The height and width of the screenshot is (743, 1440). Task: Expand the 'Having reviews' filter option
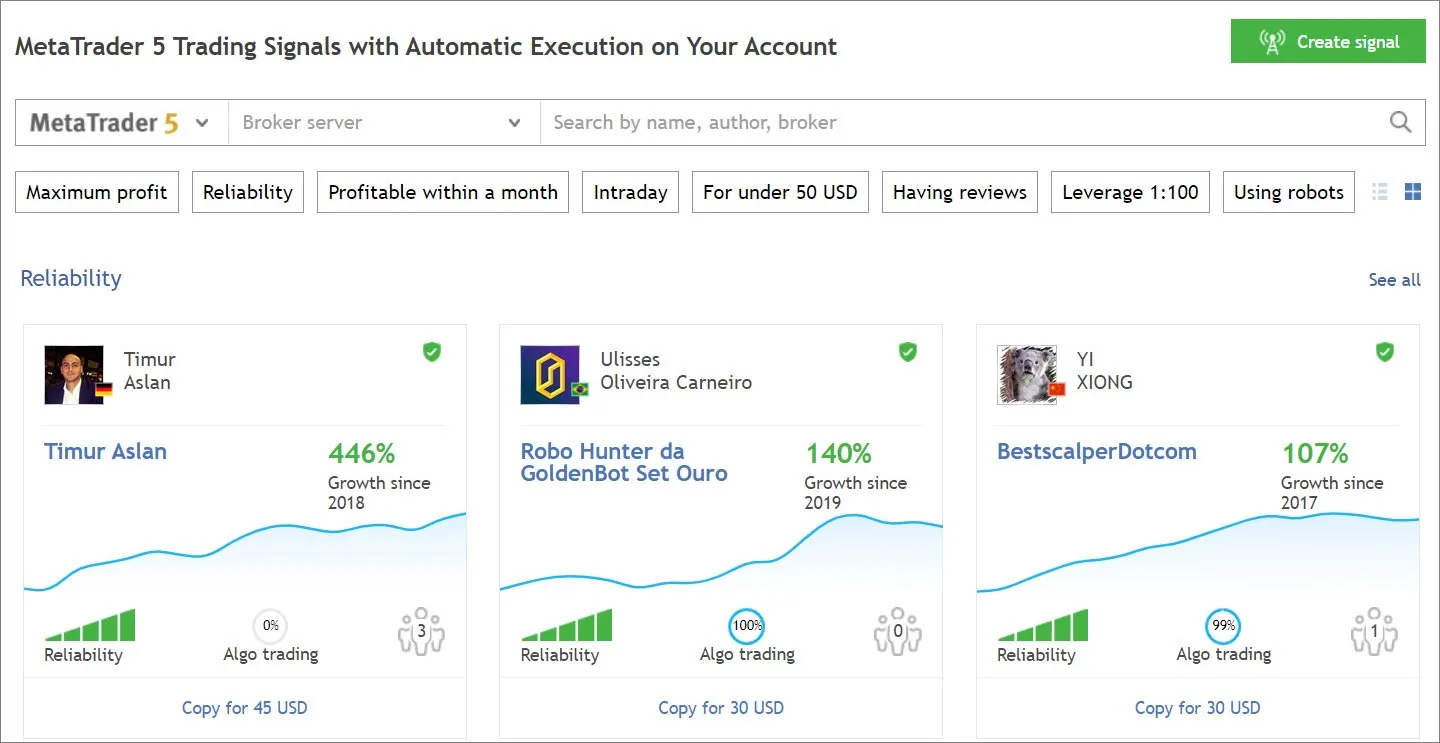[x=959, y=191]
